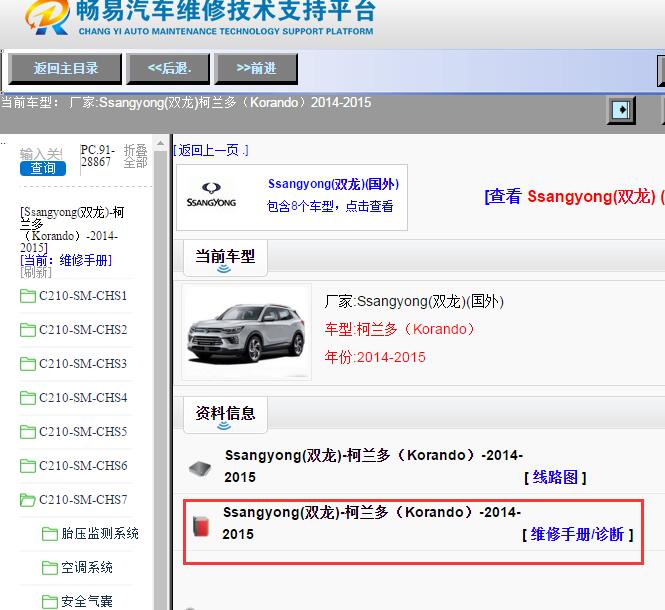Screen dimensions: 665x610
Task: Open 胎压监测系统 subfolder
Action: (x=100, y=533)
